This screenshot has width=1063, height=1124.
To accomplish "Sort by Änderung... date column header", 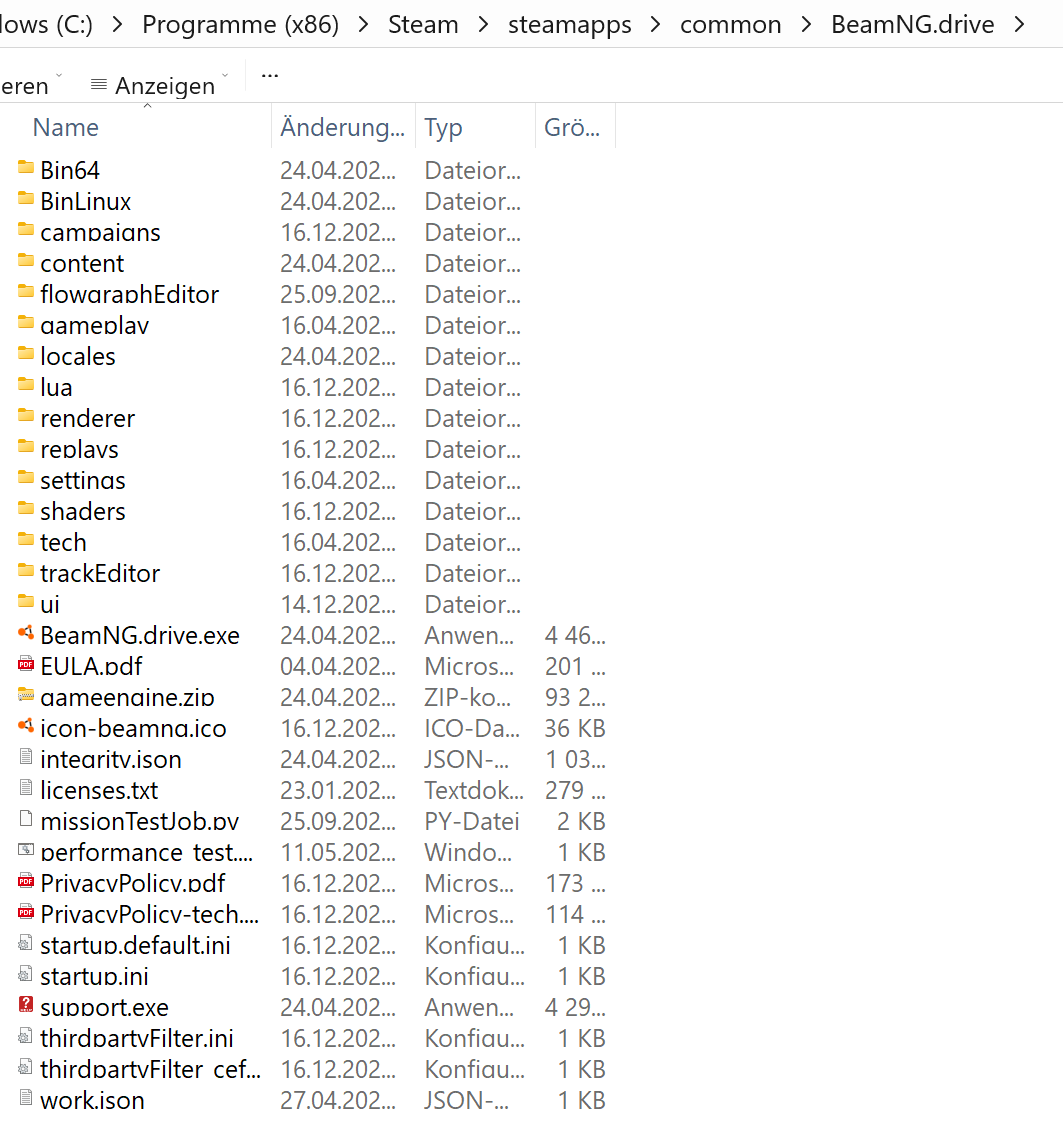I will (x=343, y=127).
